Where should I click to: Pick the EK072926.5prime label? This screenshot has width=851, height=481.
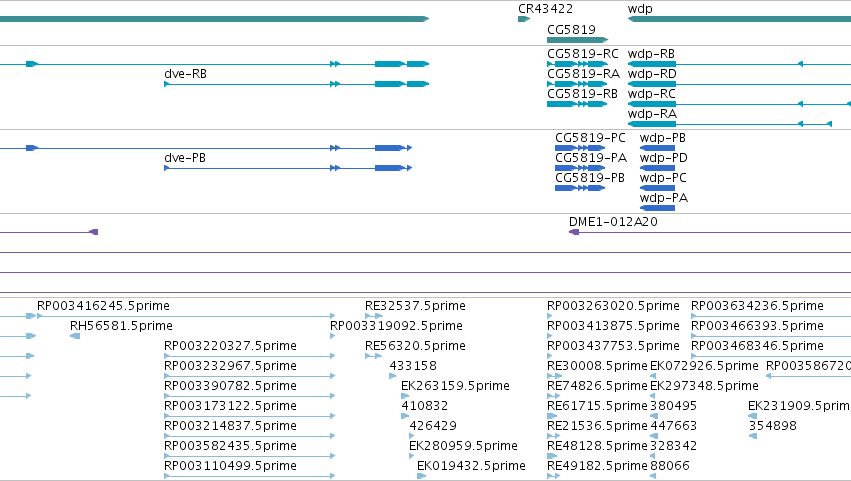click(x=704, y=366)
